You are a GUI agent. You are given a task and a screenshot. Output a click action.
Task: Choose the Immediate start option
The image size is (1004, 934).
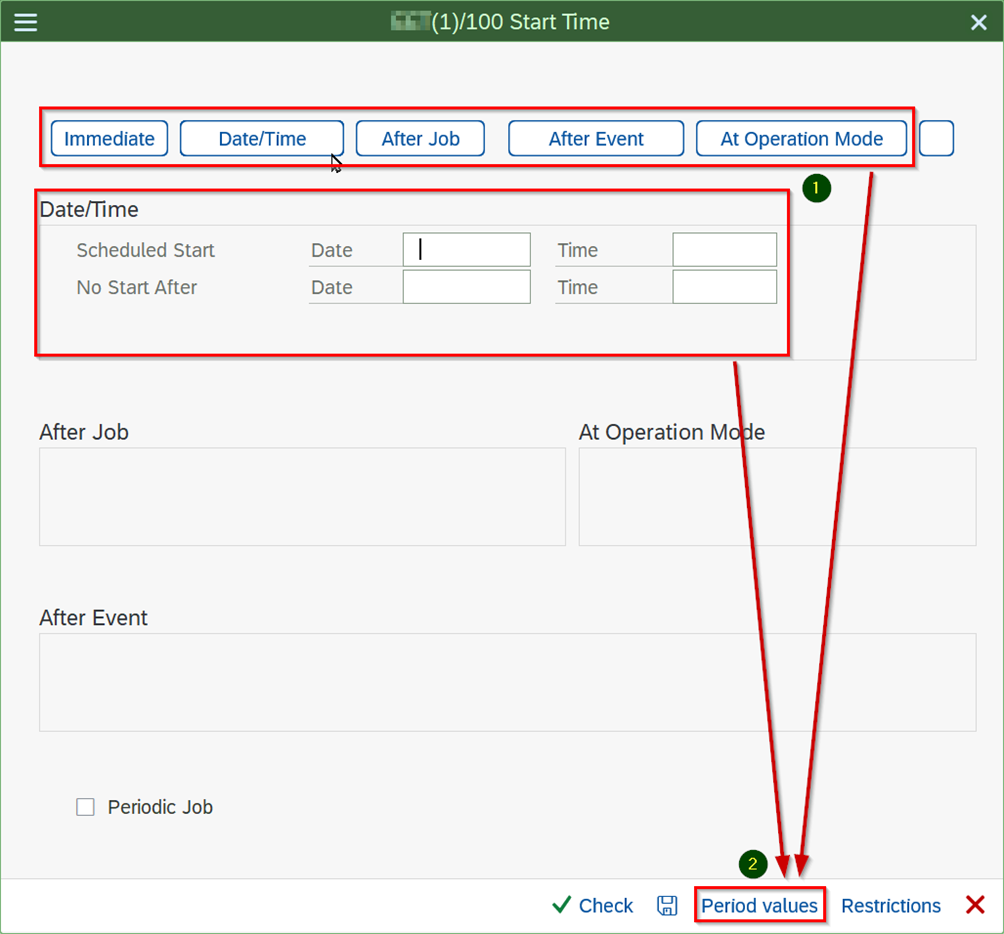[109, 139]
